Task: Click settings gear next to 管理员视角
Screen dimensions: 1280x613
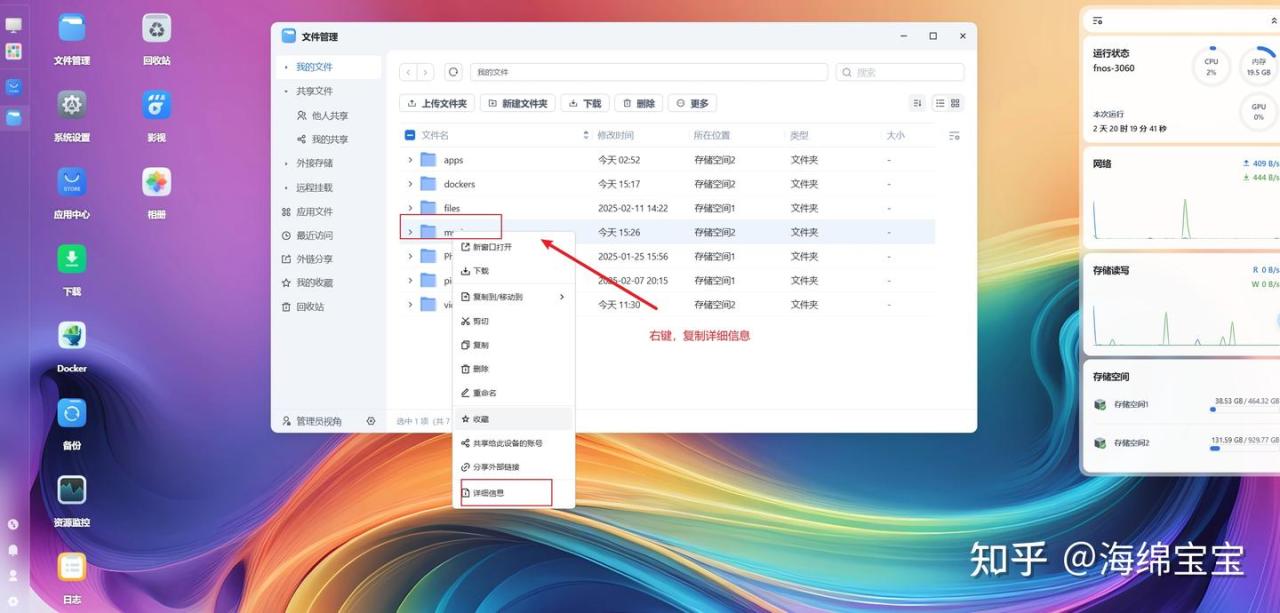Action: [371, 421]
